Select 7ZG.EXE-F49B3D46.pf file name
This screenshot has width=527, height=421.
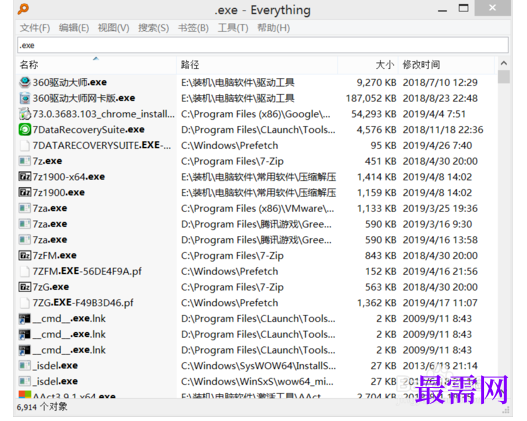click(x=83, y=303)
